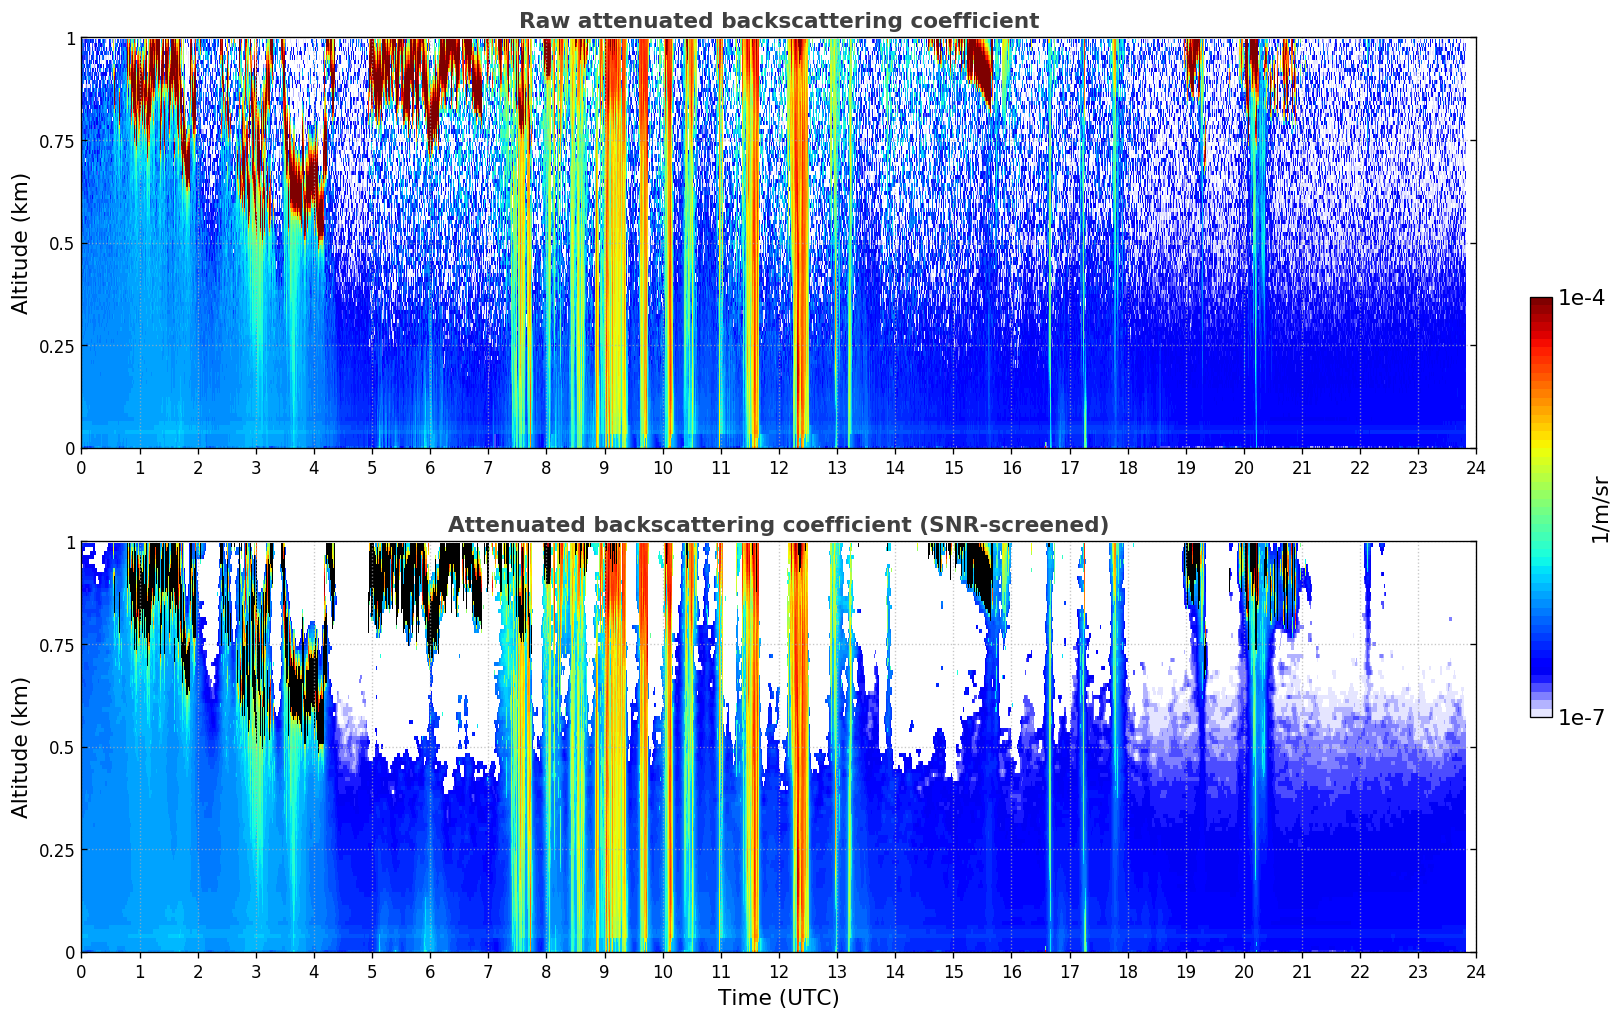
Task: Click the '1e-4' colorbar maximum label
Action: (1581, 298)
